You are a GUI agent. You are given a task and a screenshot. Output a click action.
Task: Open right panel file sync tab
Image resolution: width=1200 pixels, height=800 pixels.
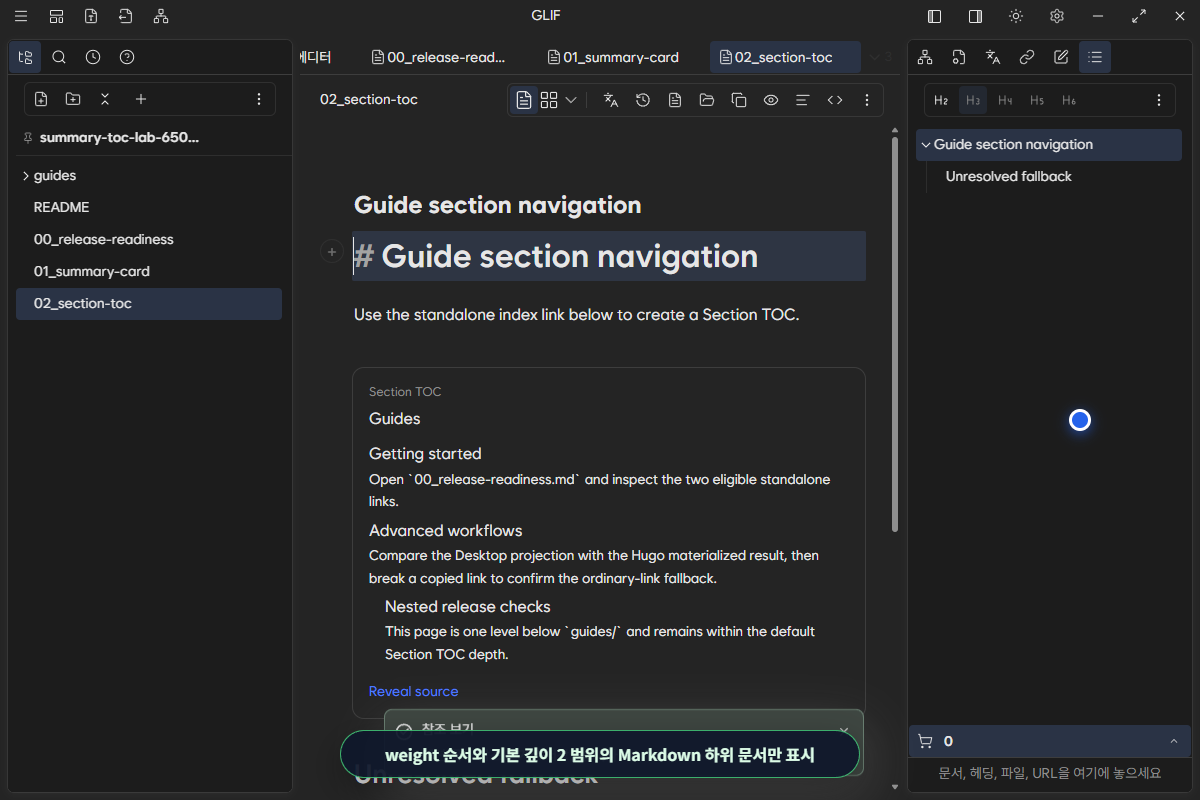point(959,57)
